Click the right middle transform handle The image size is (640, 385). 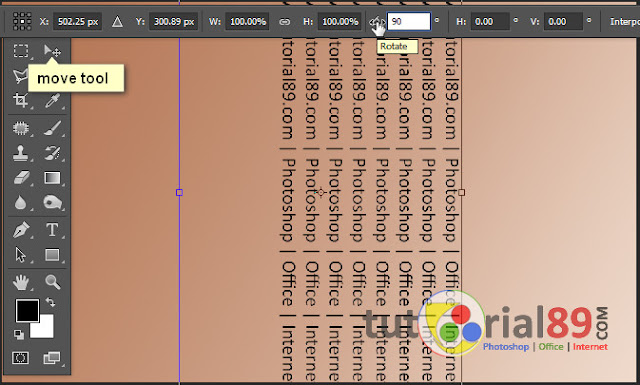[462, 192]
